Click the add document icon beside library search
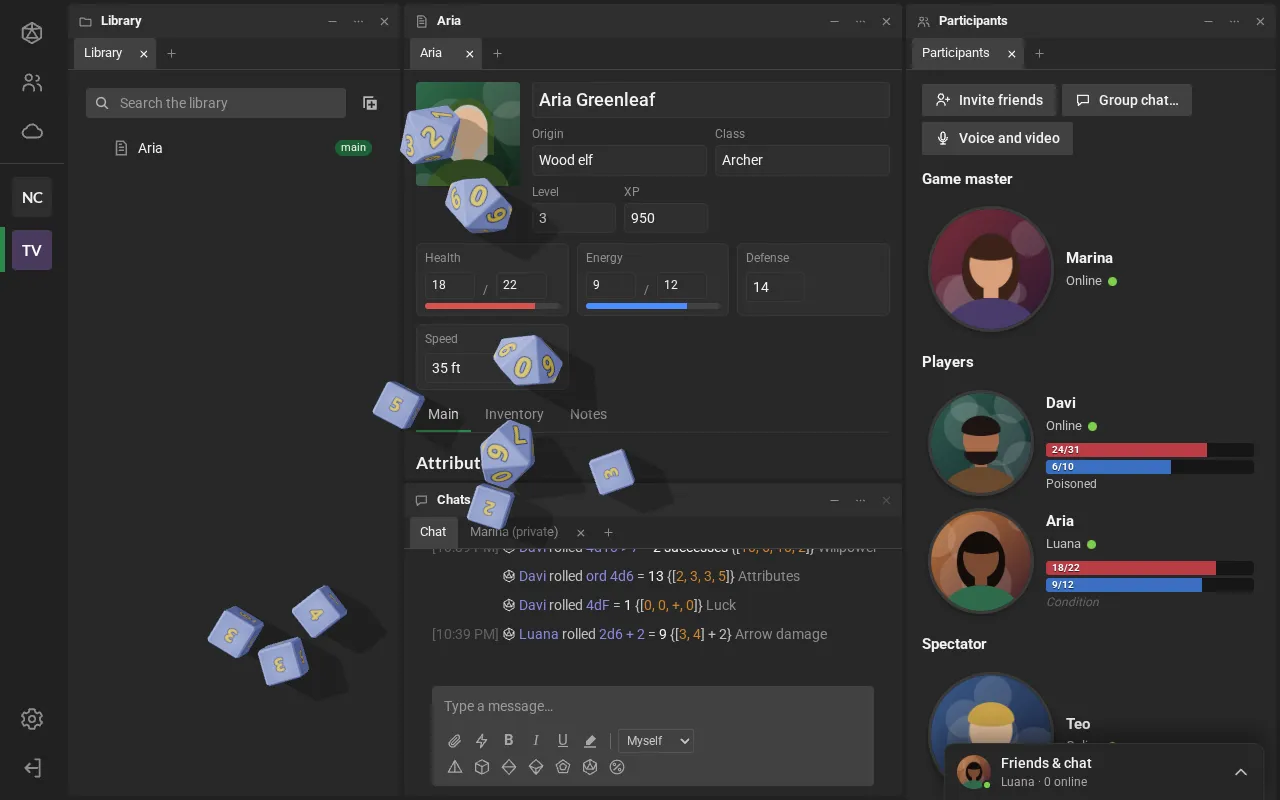The width and height of the screenshot is (1280, 800). [369, 103]
